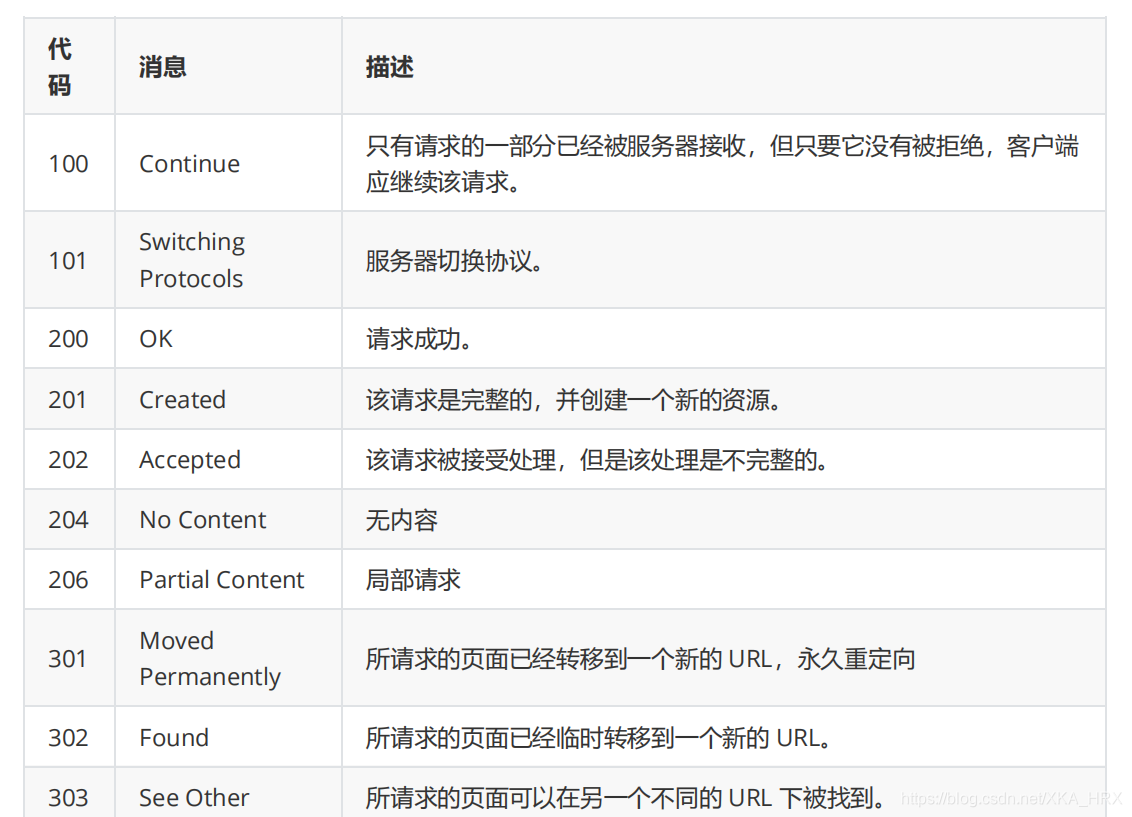
Task: Click status code 204
Action: point(68,519)
